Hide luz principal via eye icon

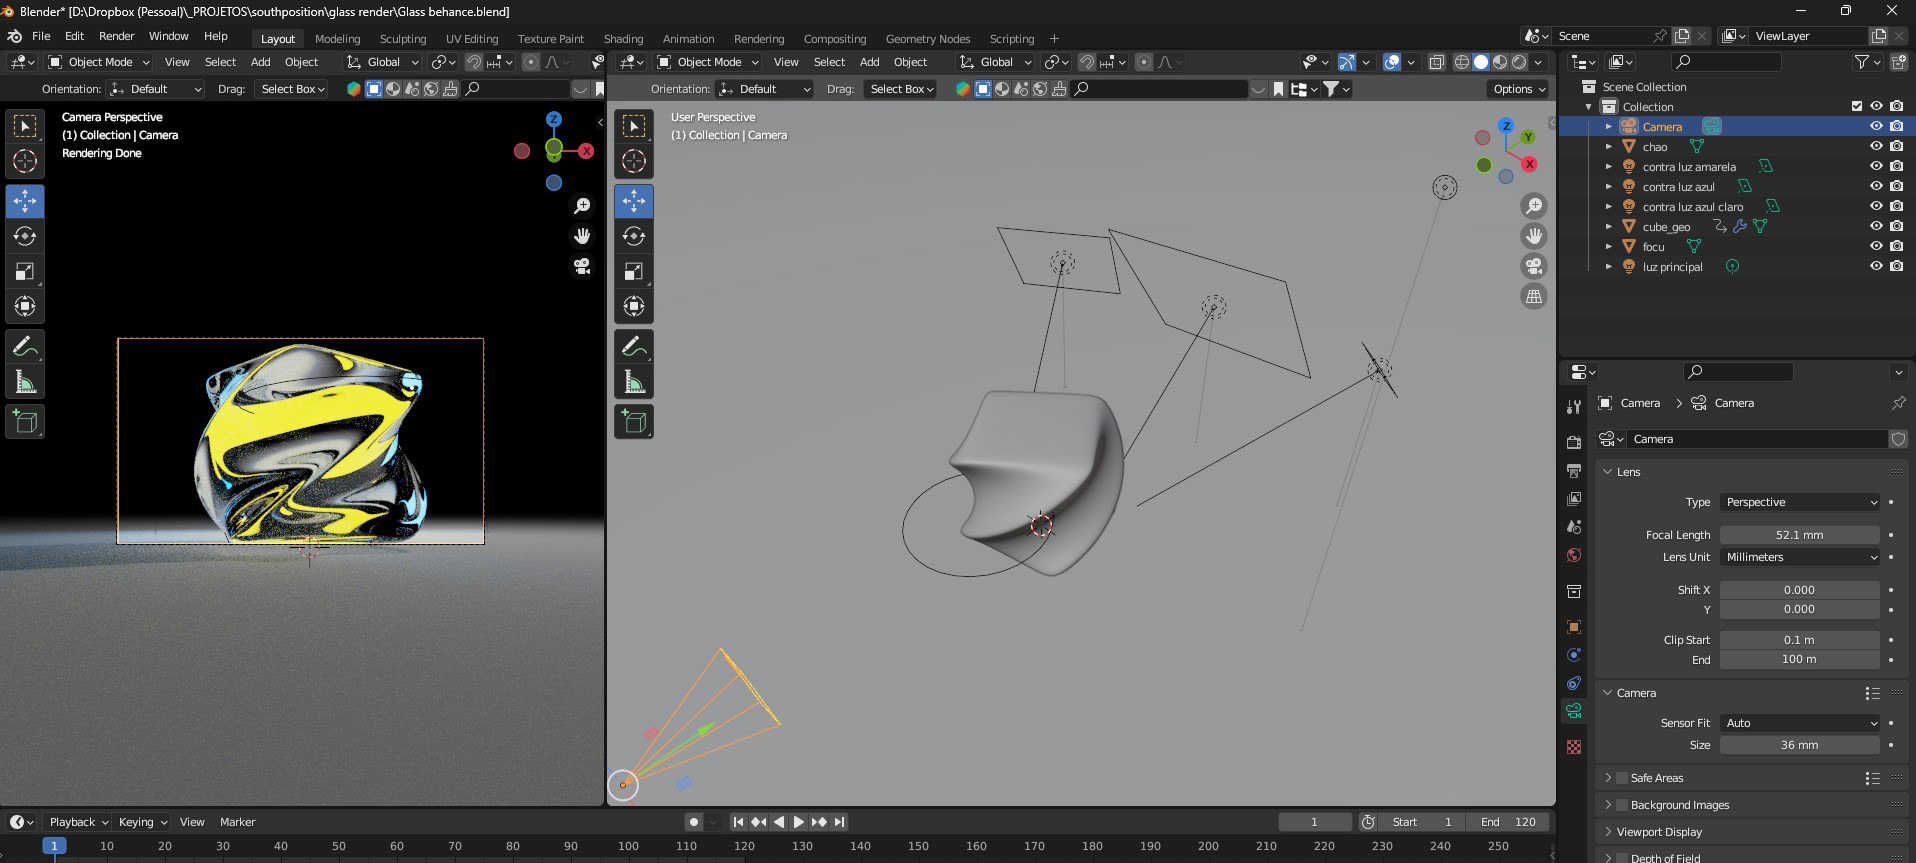coord(1876,266)
